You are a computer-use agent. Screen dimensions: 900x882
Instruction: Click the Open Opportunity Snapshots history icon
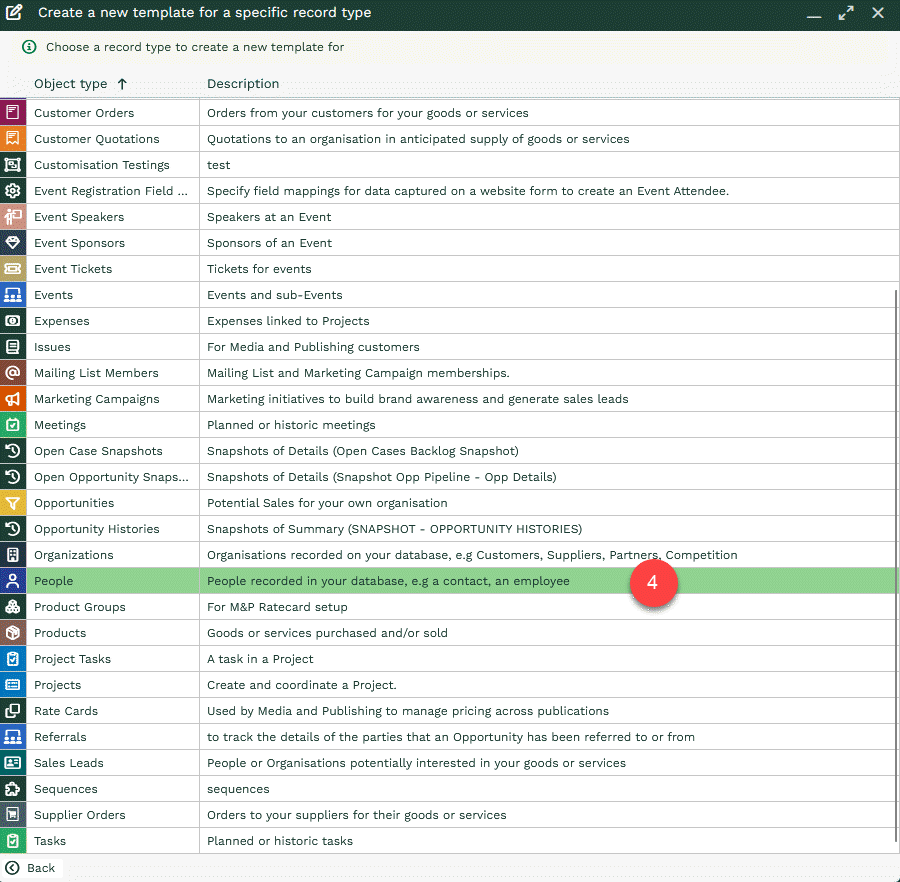pos(13,477)
